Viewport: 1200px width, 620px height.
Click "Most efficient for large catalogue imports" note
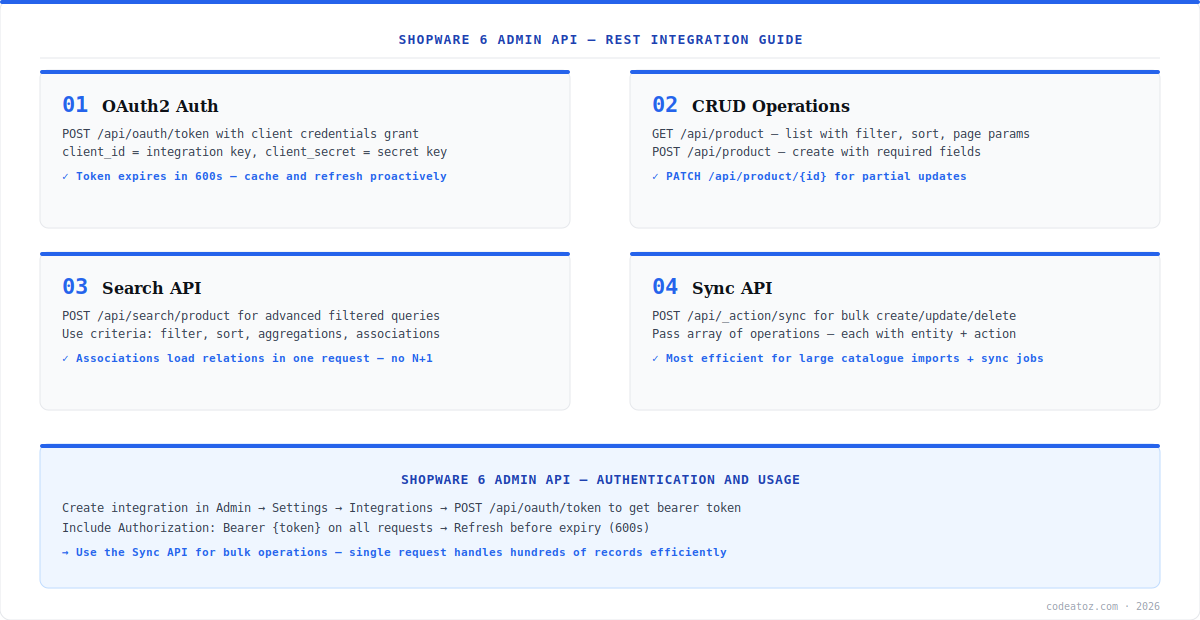pos(848,358)
